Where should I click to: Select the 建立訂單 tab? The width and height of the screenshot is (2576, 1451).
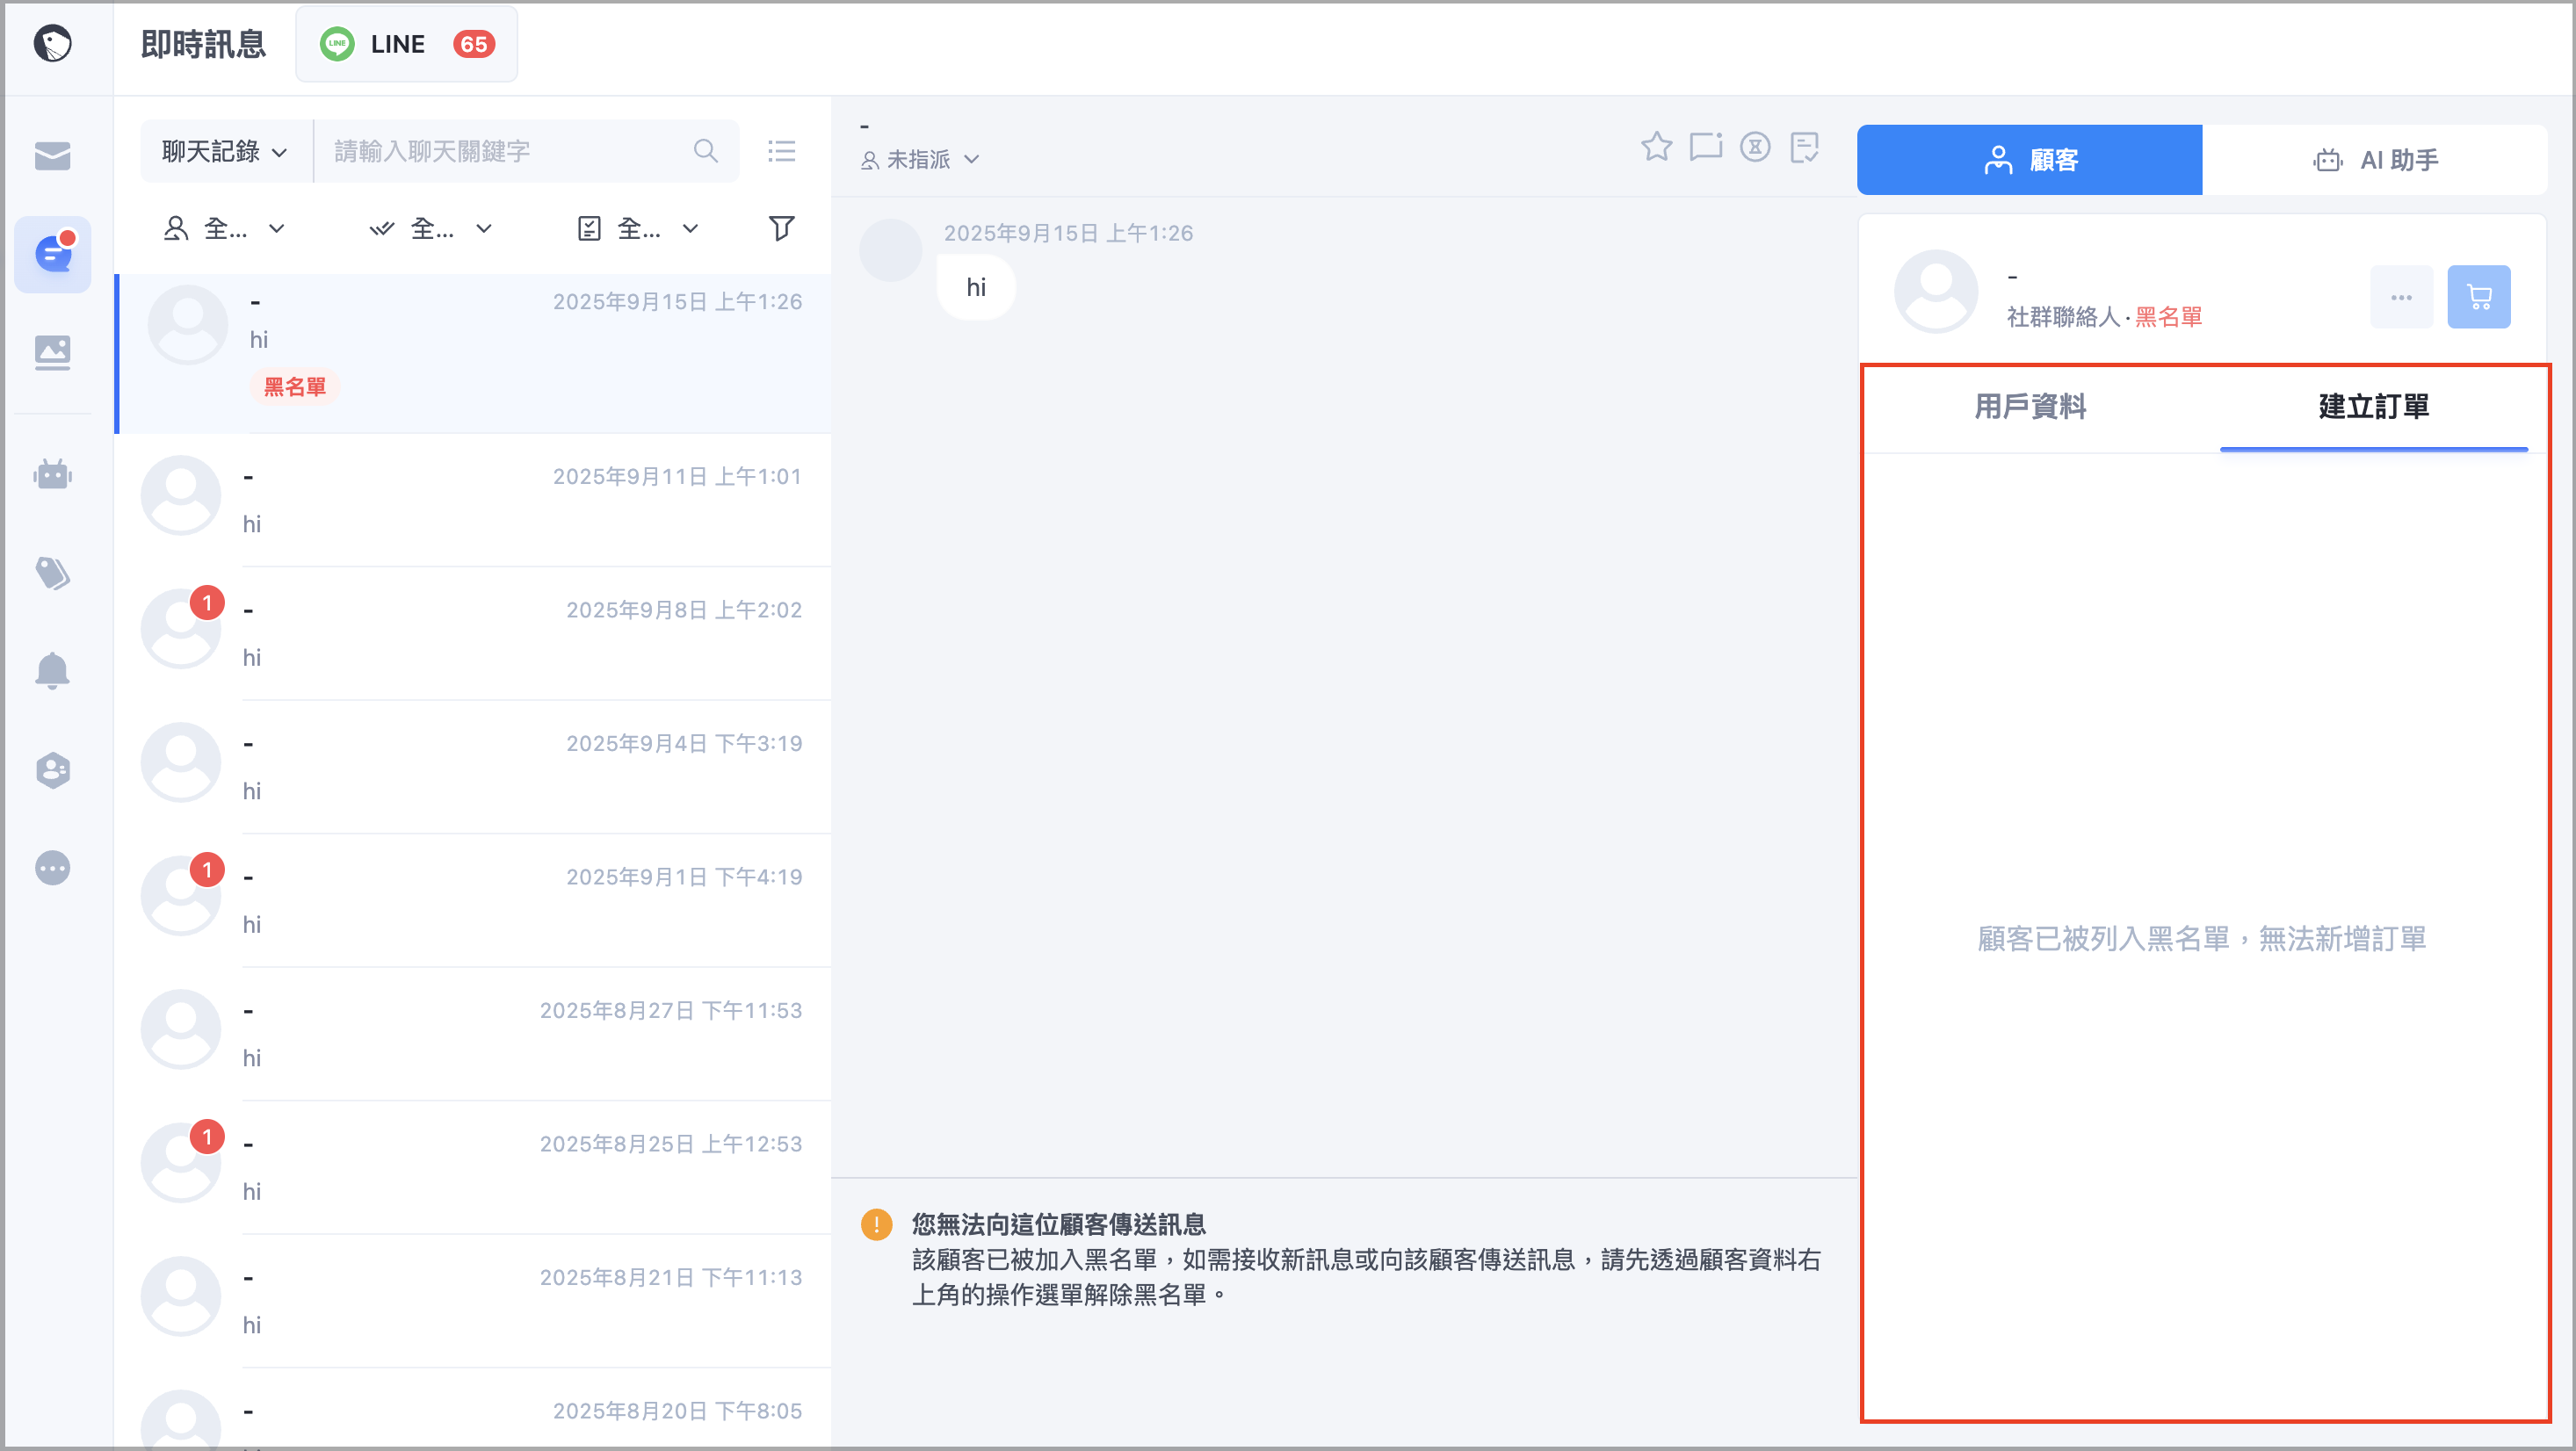click(x=2373, y=407)
